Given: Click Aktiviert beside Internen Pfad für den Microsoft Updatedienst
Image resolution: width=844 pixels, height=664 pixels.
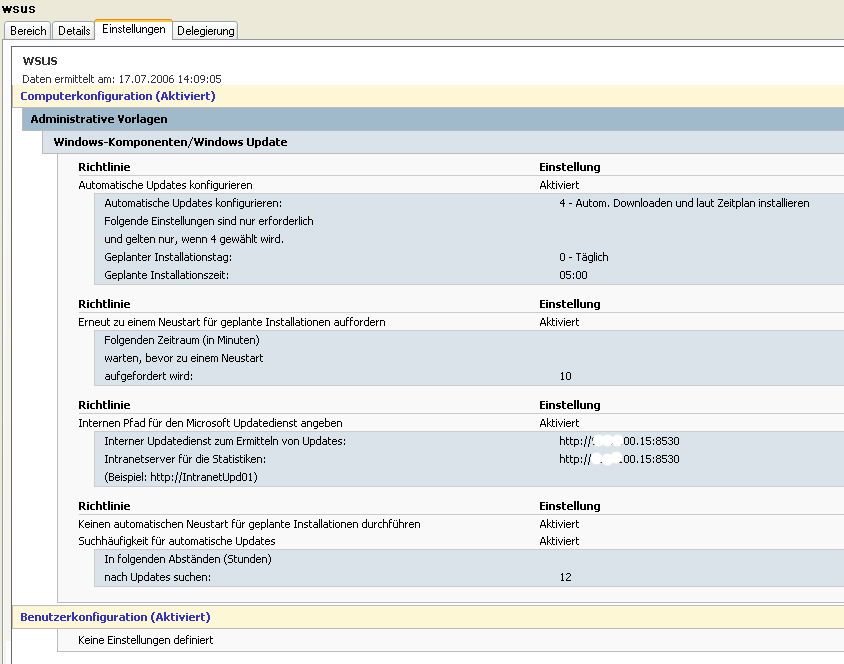Looking at the screenshot, I should point(559,423).
